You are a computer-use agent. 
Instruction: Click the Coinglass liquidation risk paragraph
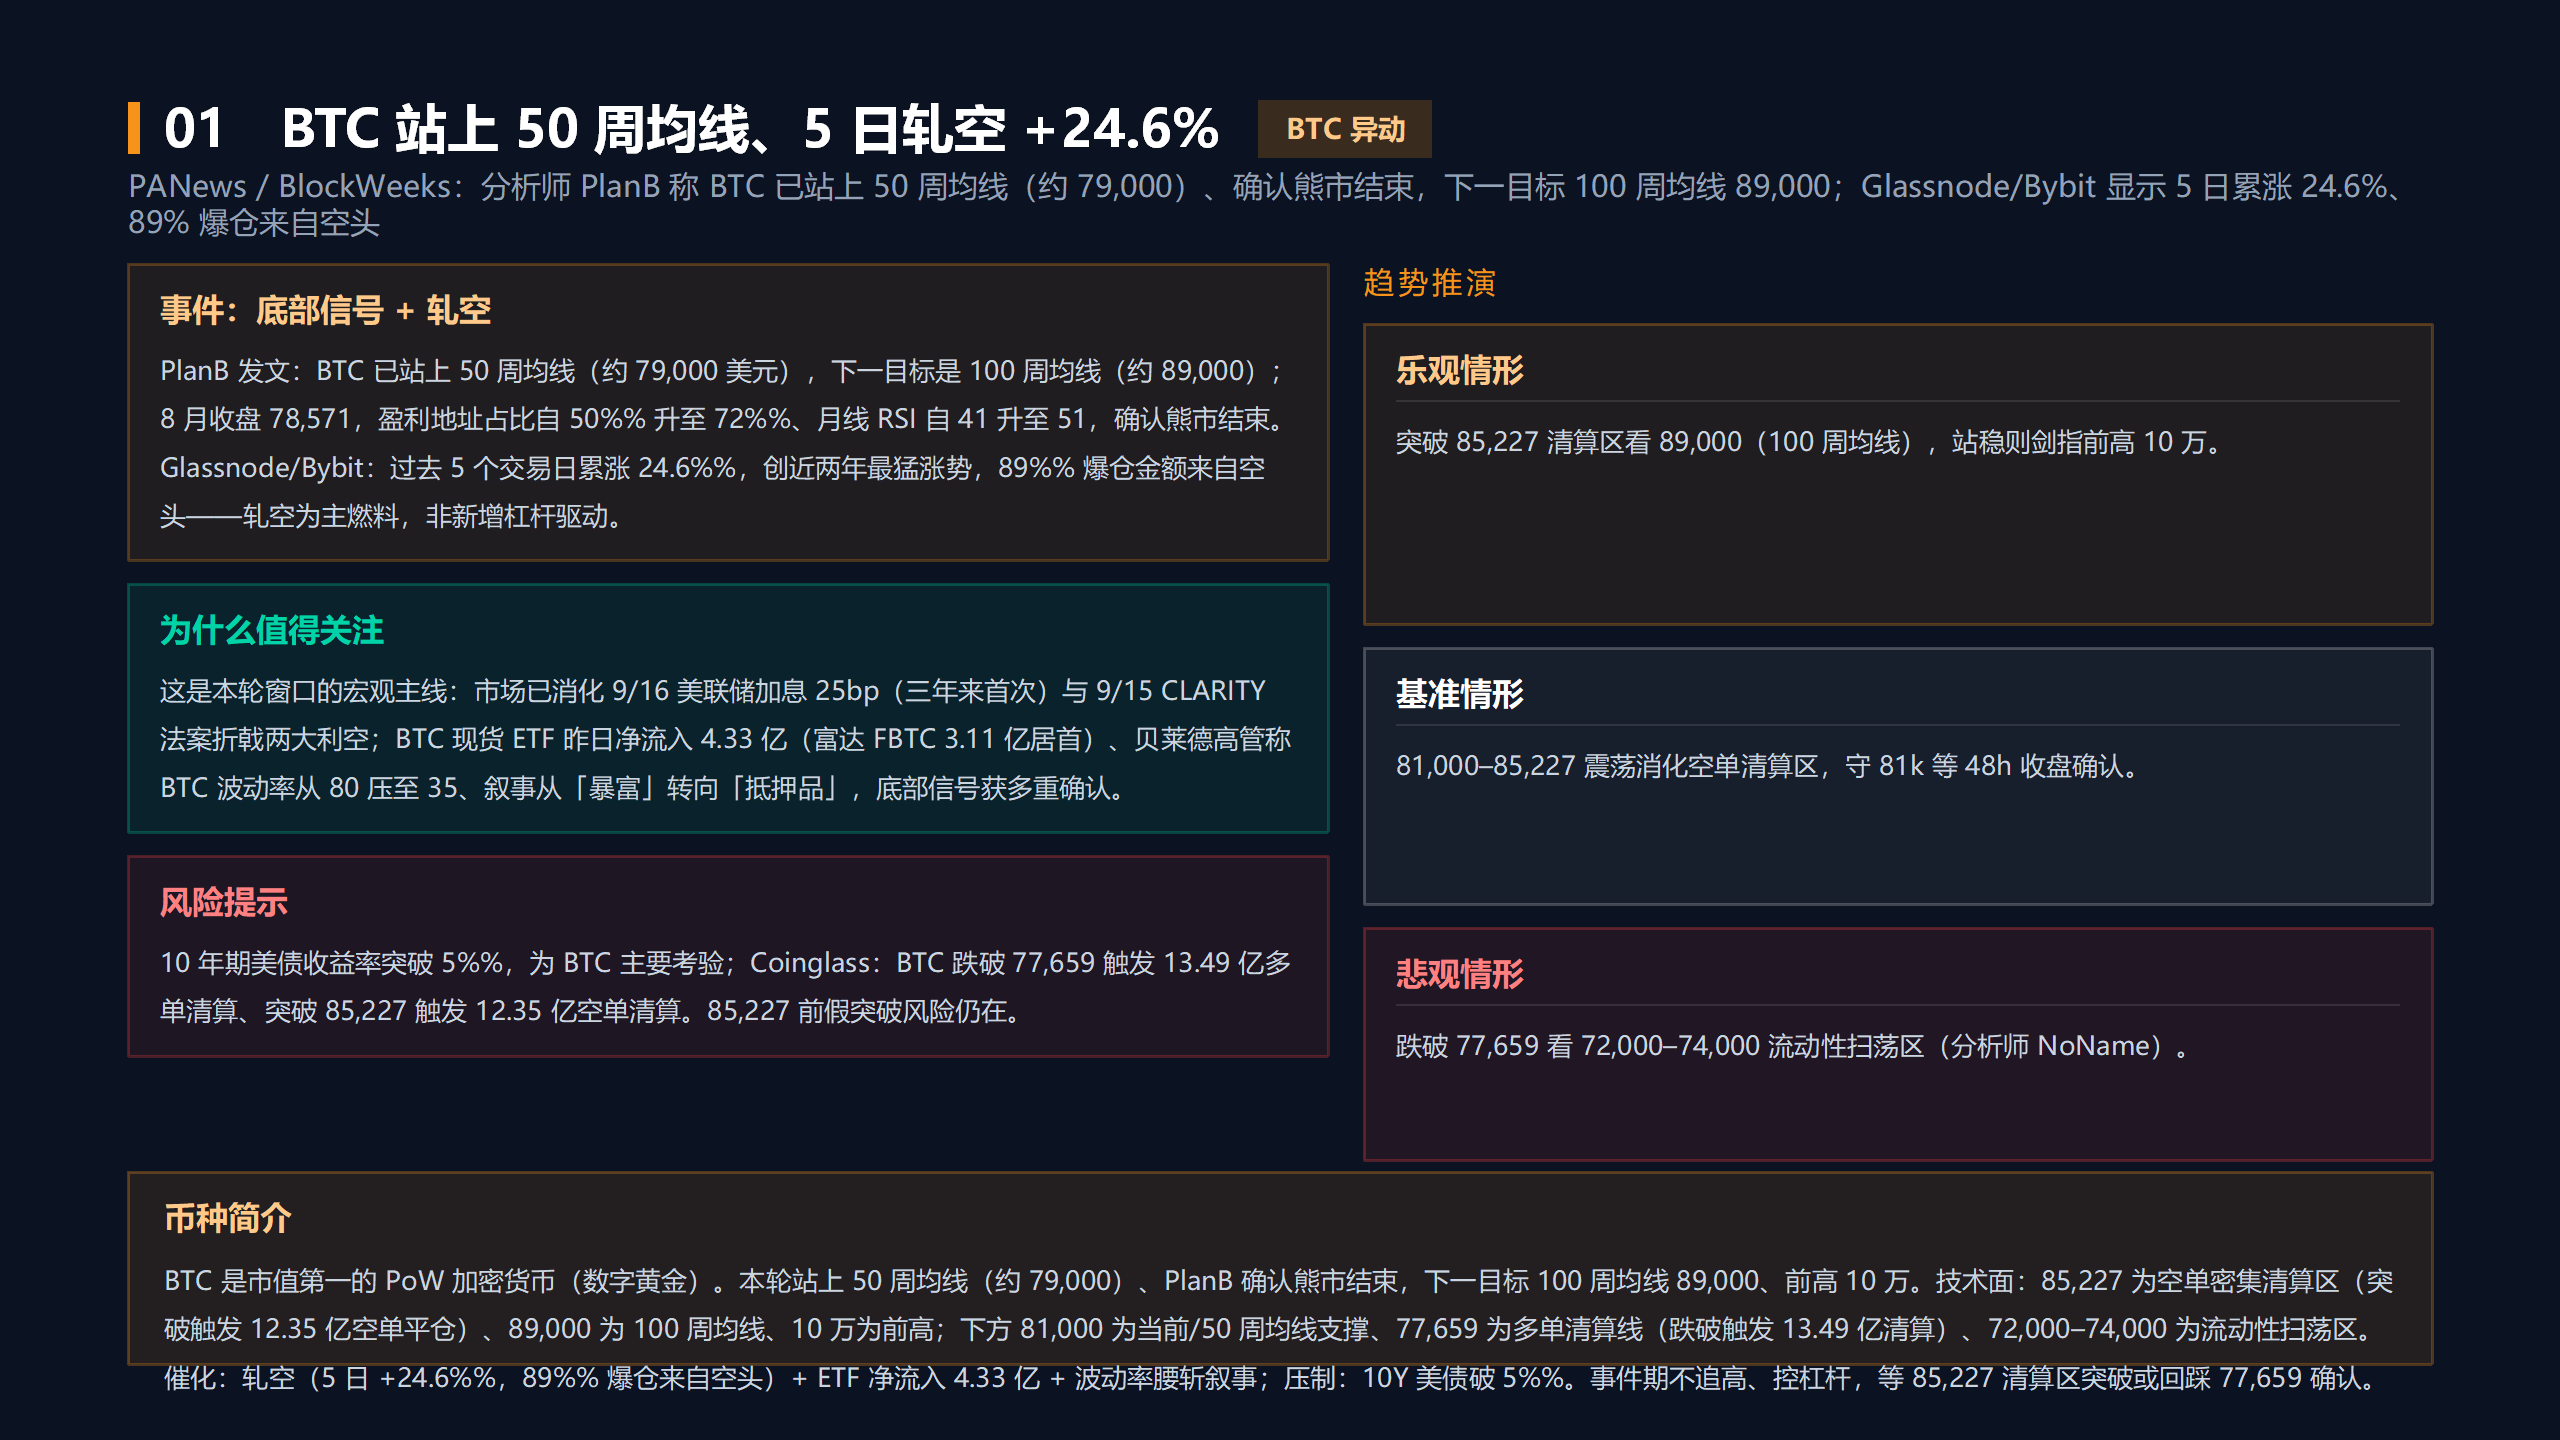click(x=726, y=986)
